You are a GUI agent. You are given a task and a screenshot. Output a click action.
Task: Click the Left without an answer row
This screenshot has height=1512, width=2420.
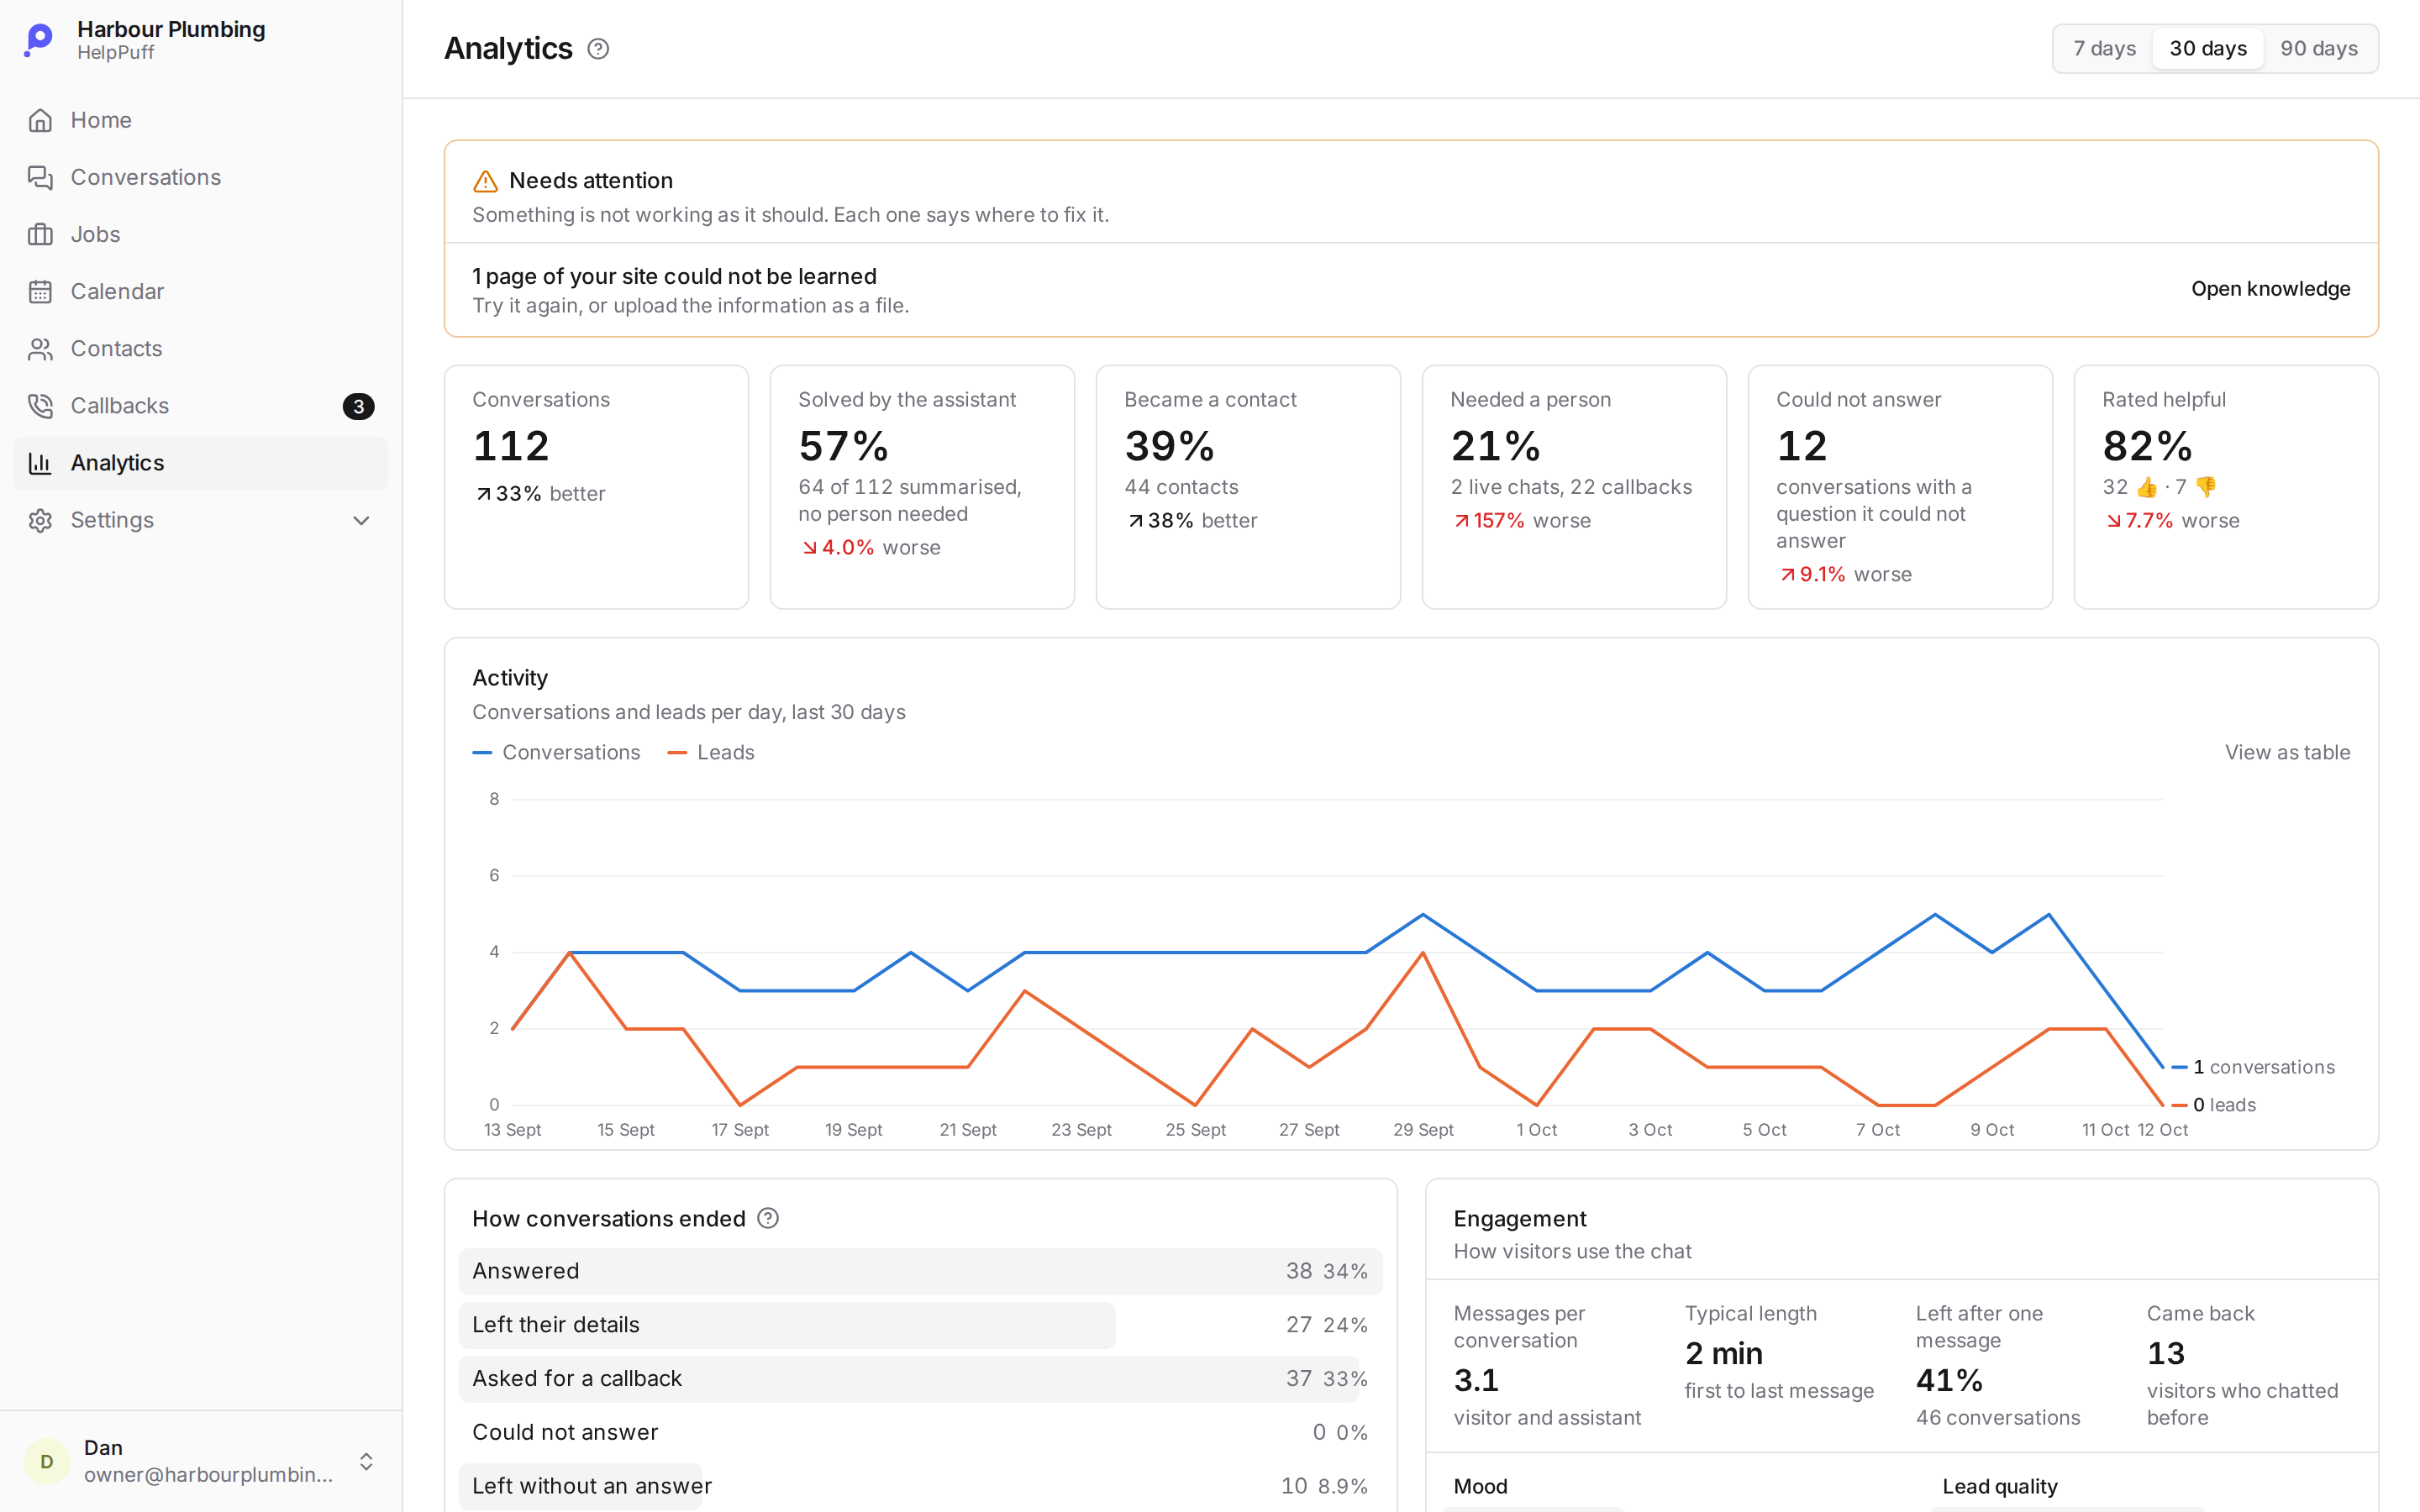tap(920, 1486)
